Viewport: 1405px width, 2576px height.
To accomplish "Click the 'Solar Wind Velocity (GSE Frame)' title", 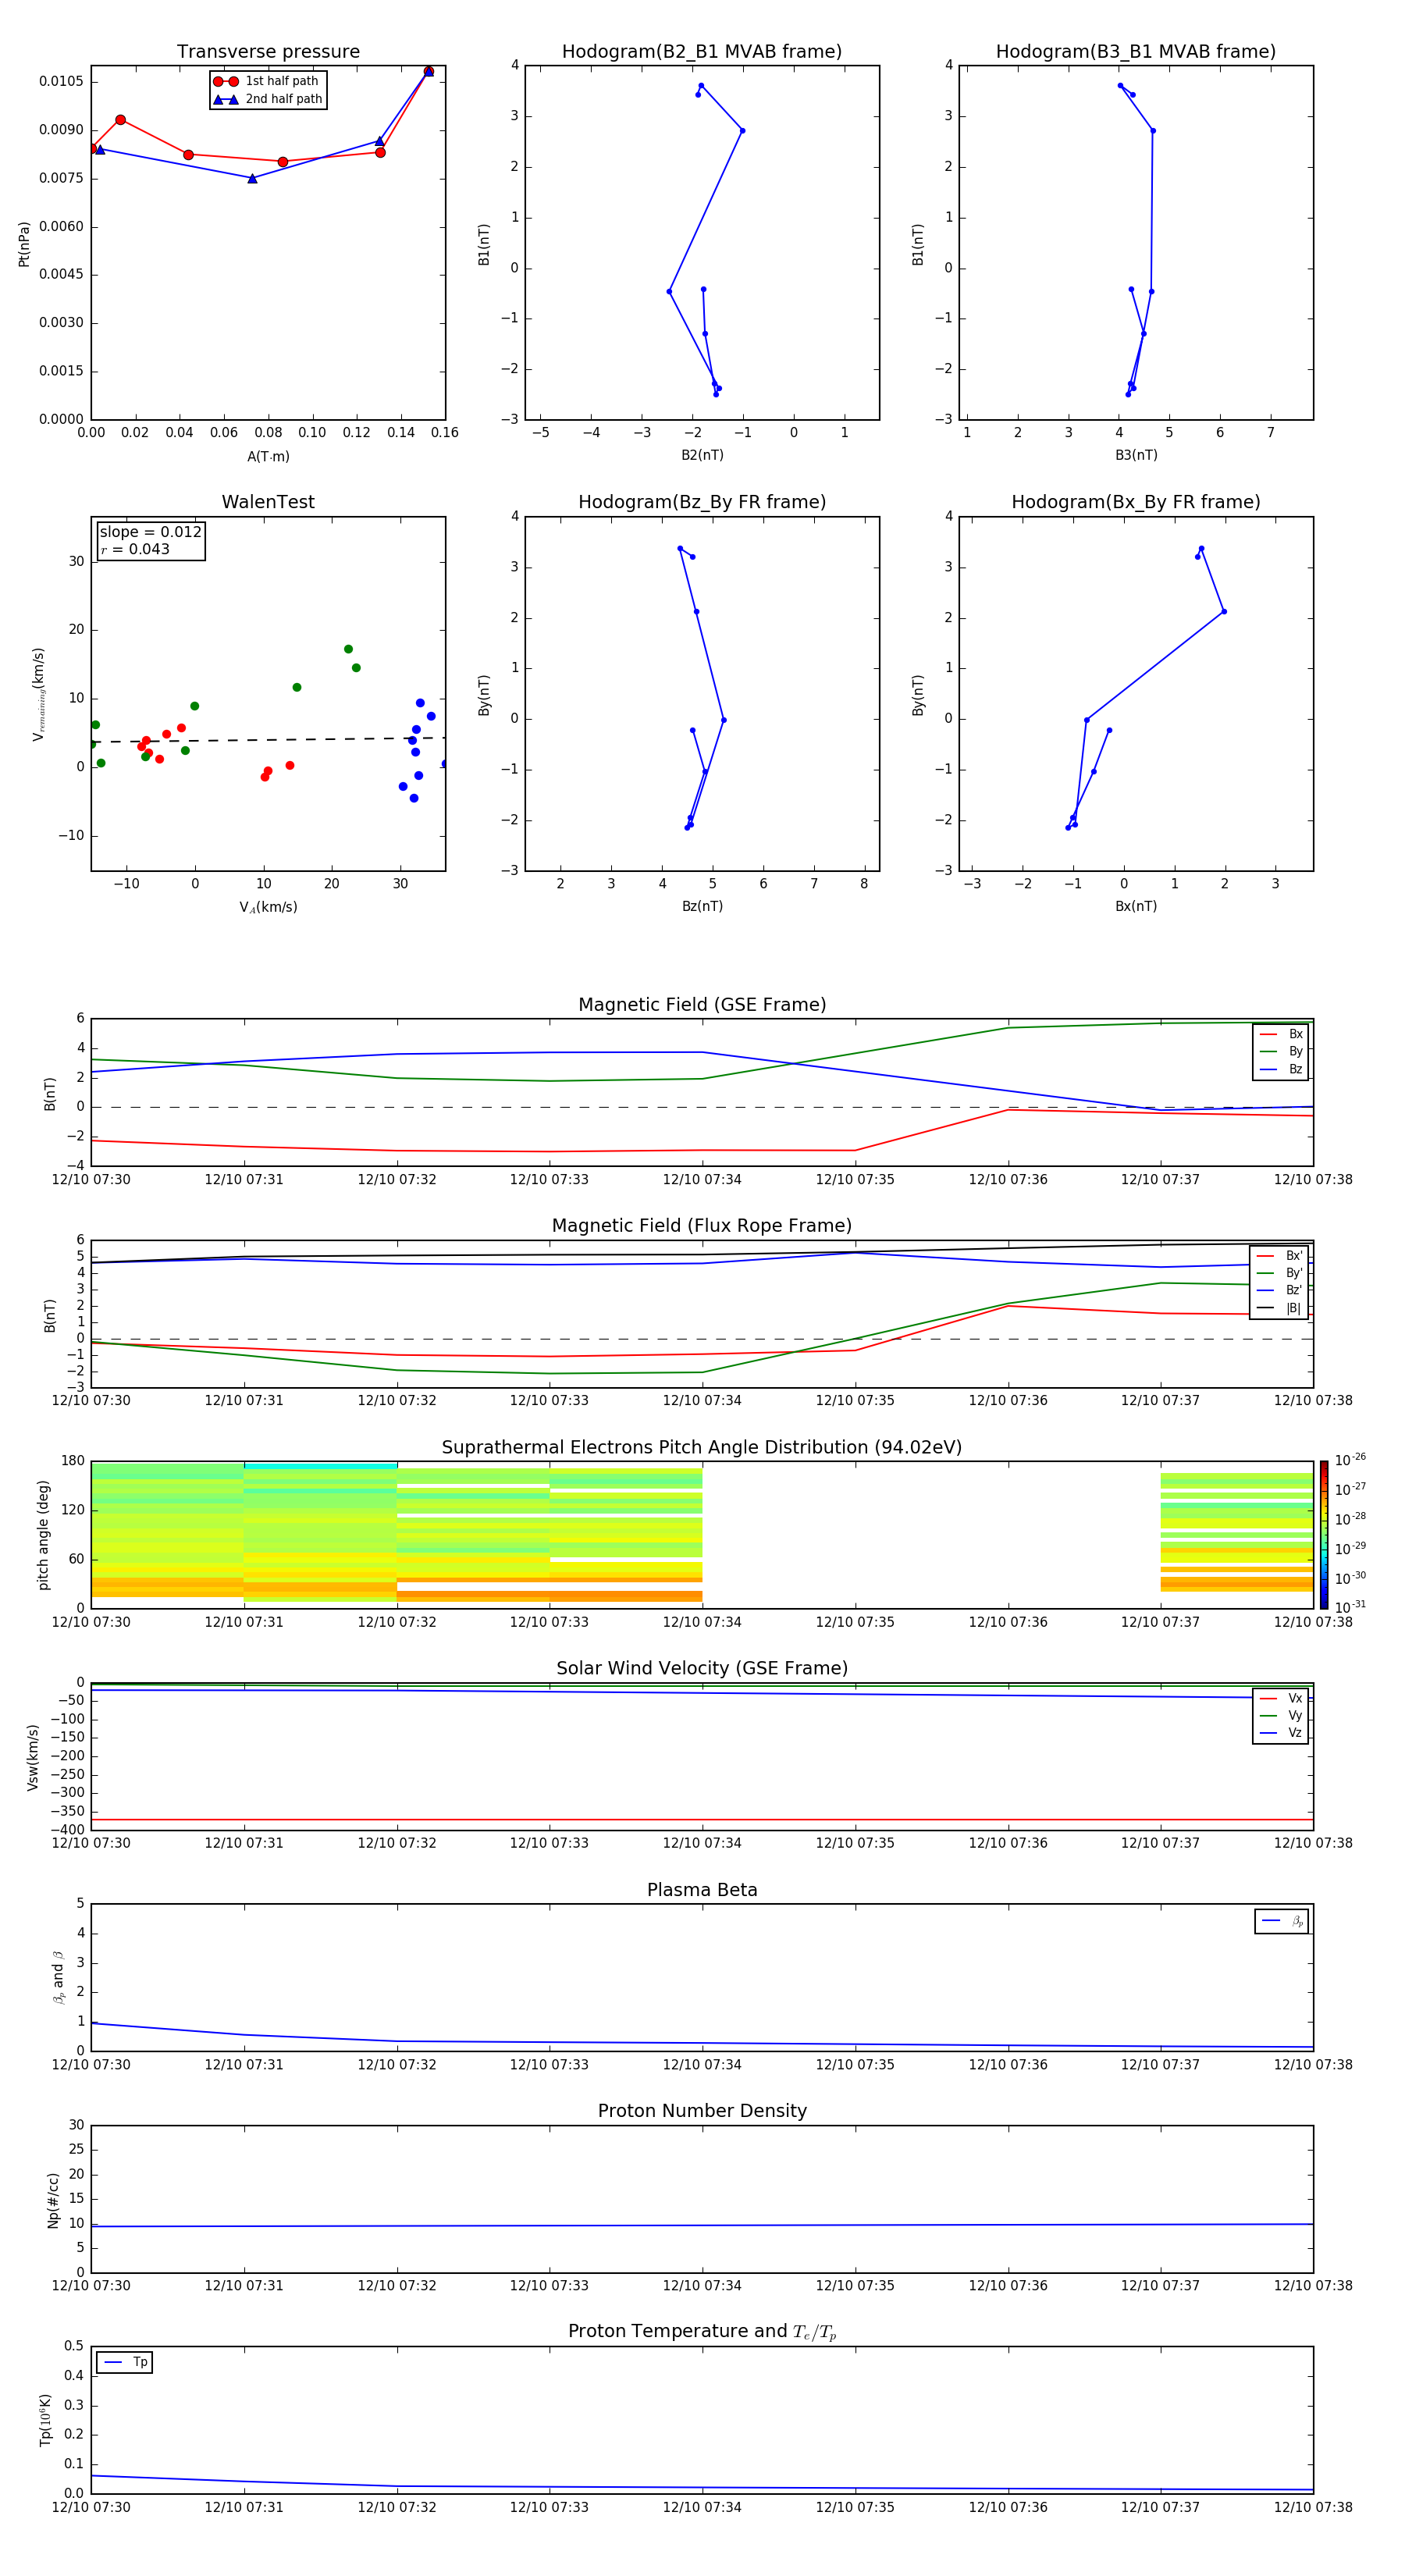I will pos(702,1669).
